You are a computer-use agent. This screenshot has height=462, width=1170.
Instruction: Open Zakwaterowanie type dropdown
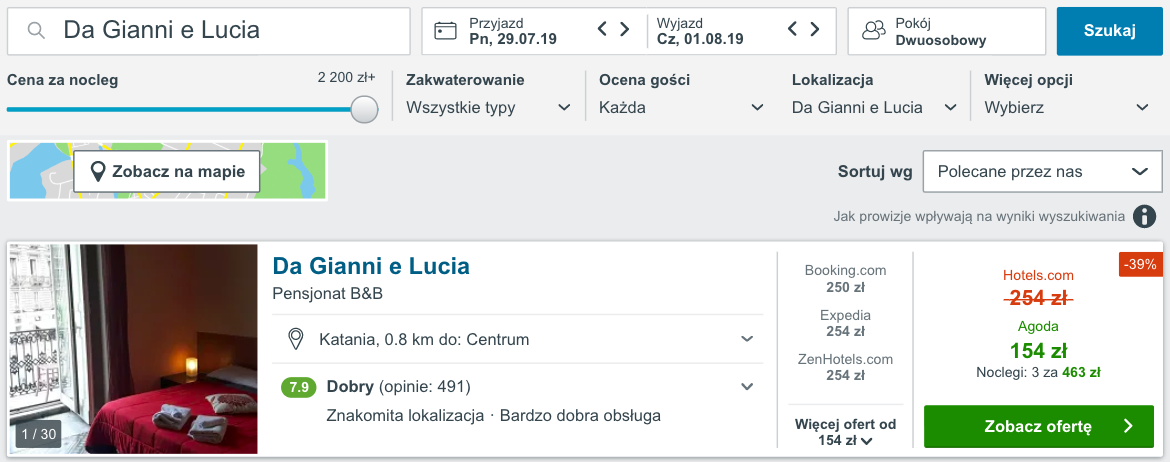(x=489, y=96)
